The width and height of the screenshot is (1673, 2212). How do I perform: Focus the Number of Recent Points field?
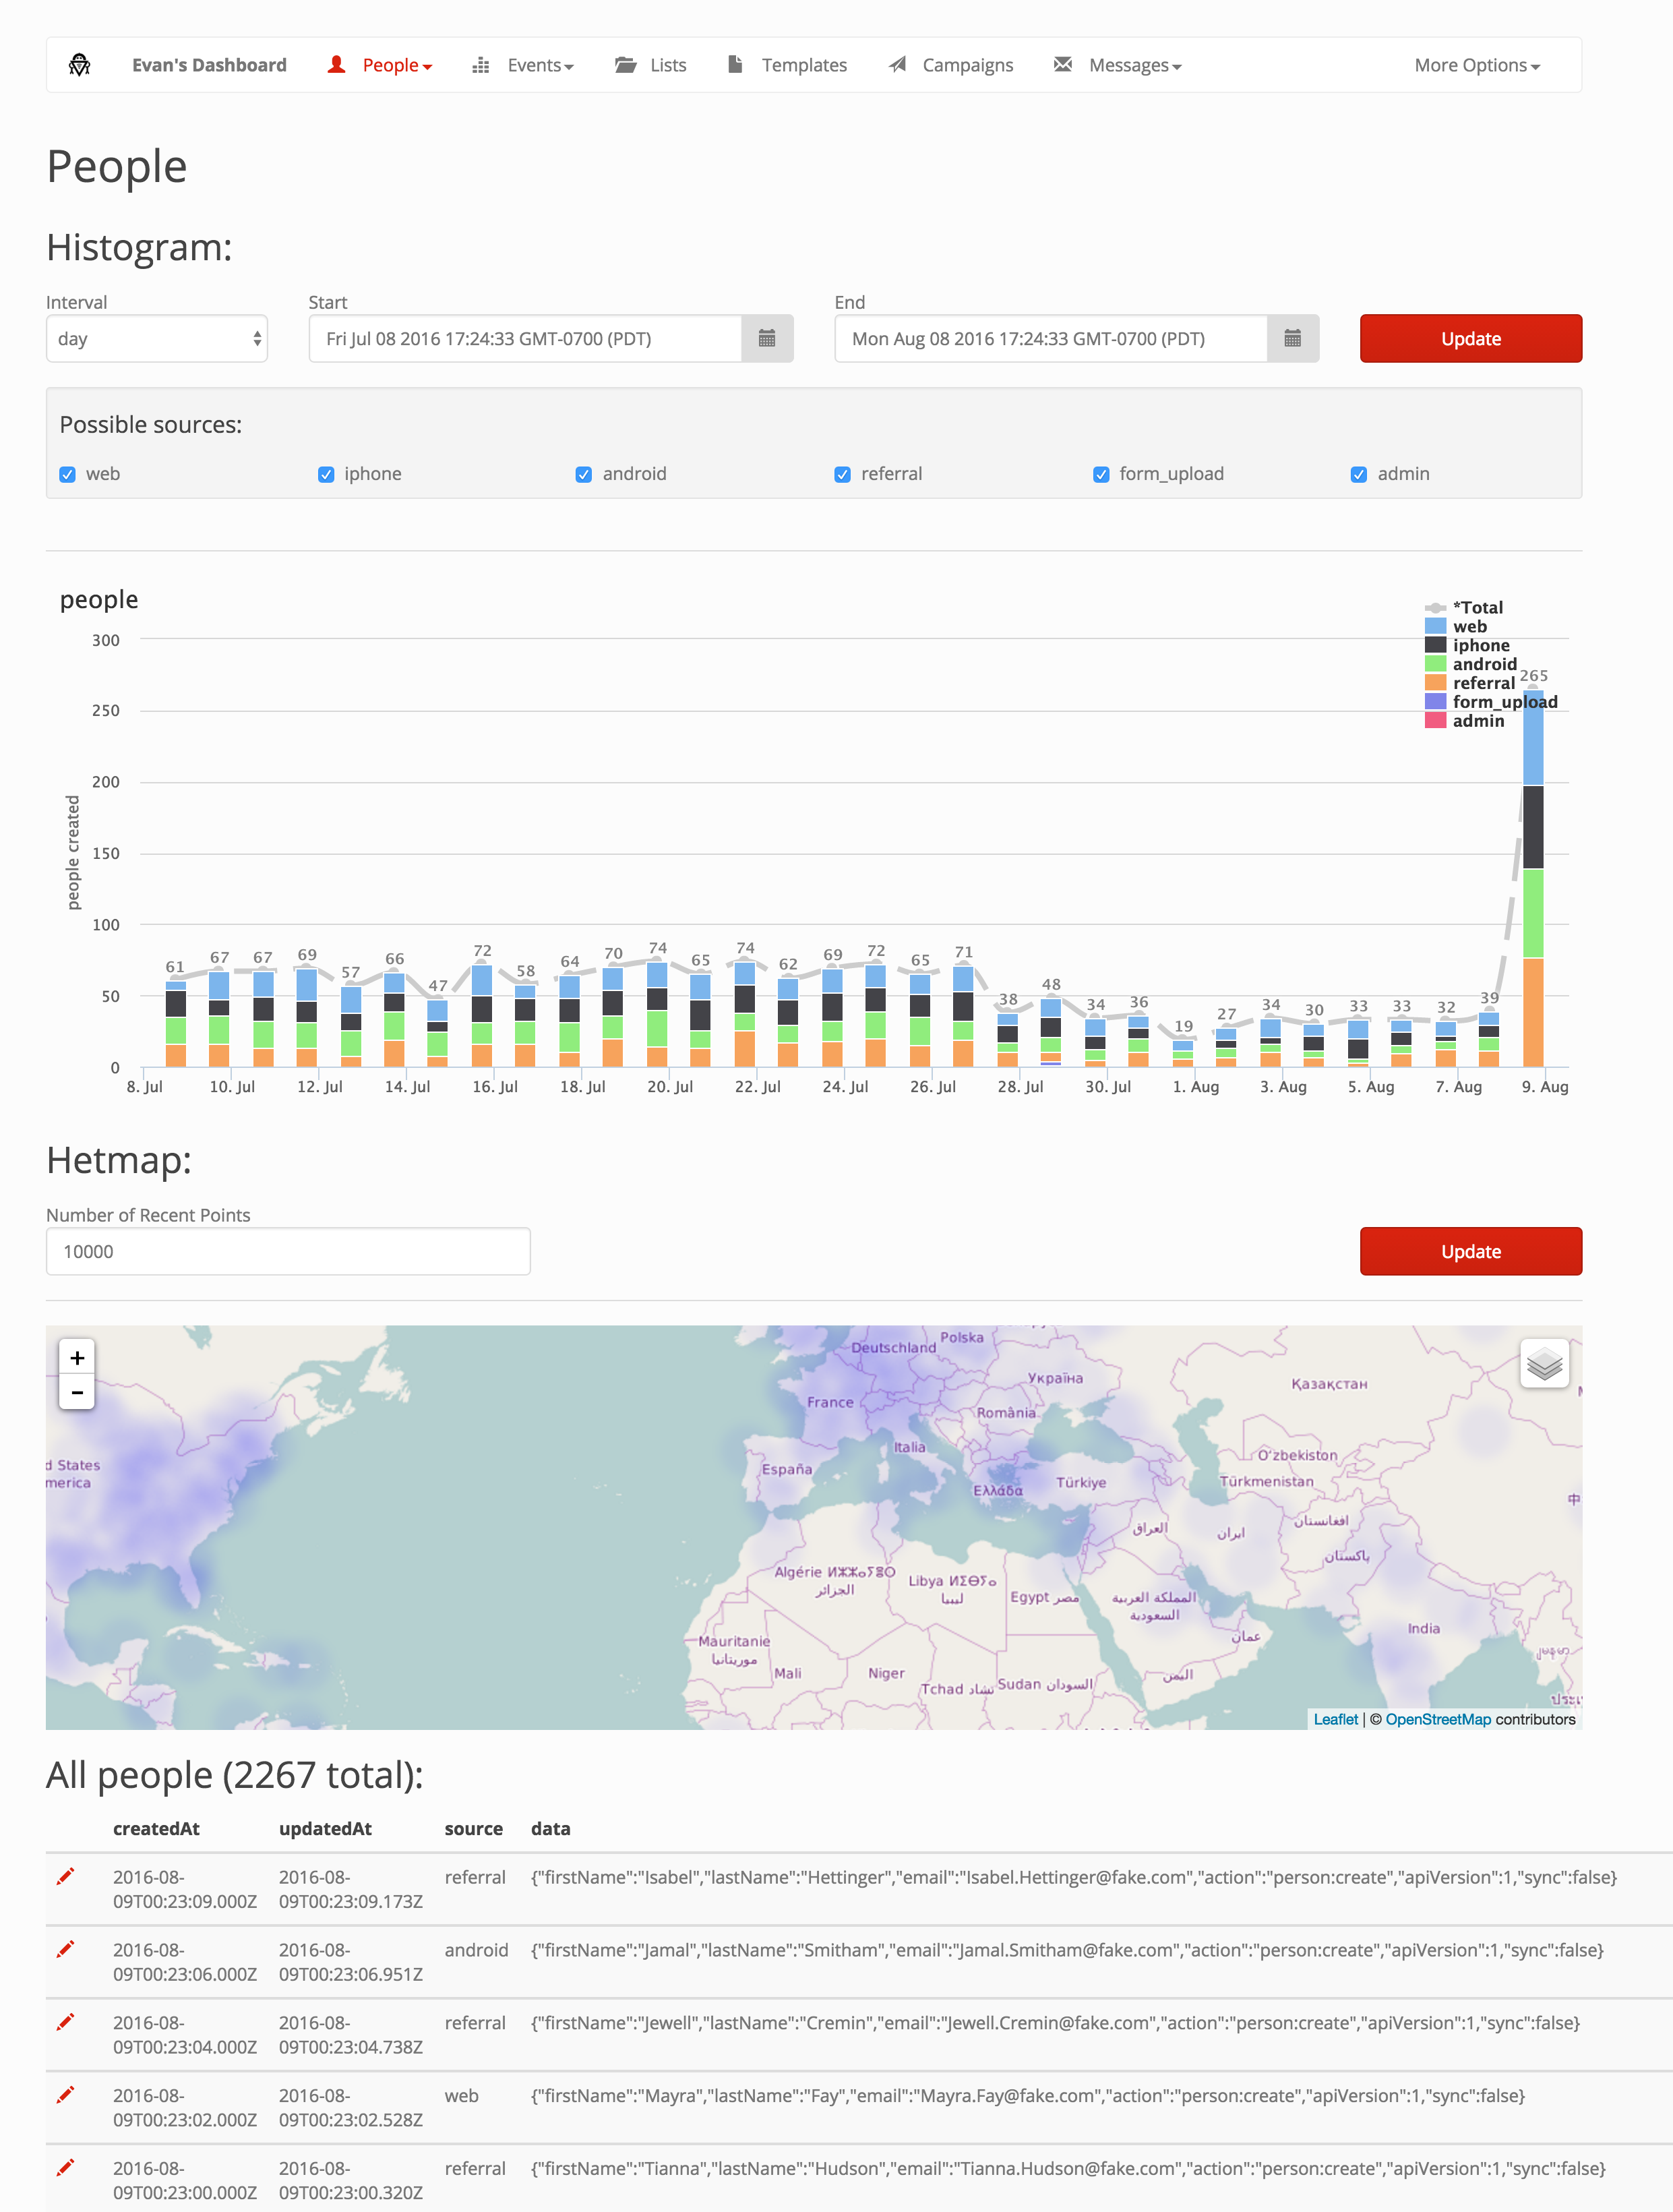click(288, 1251)
